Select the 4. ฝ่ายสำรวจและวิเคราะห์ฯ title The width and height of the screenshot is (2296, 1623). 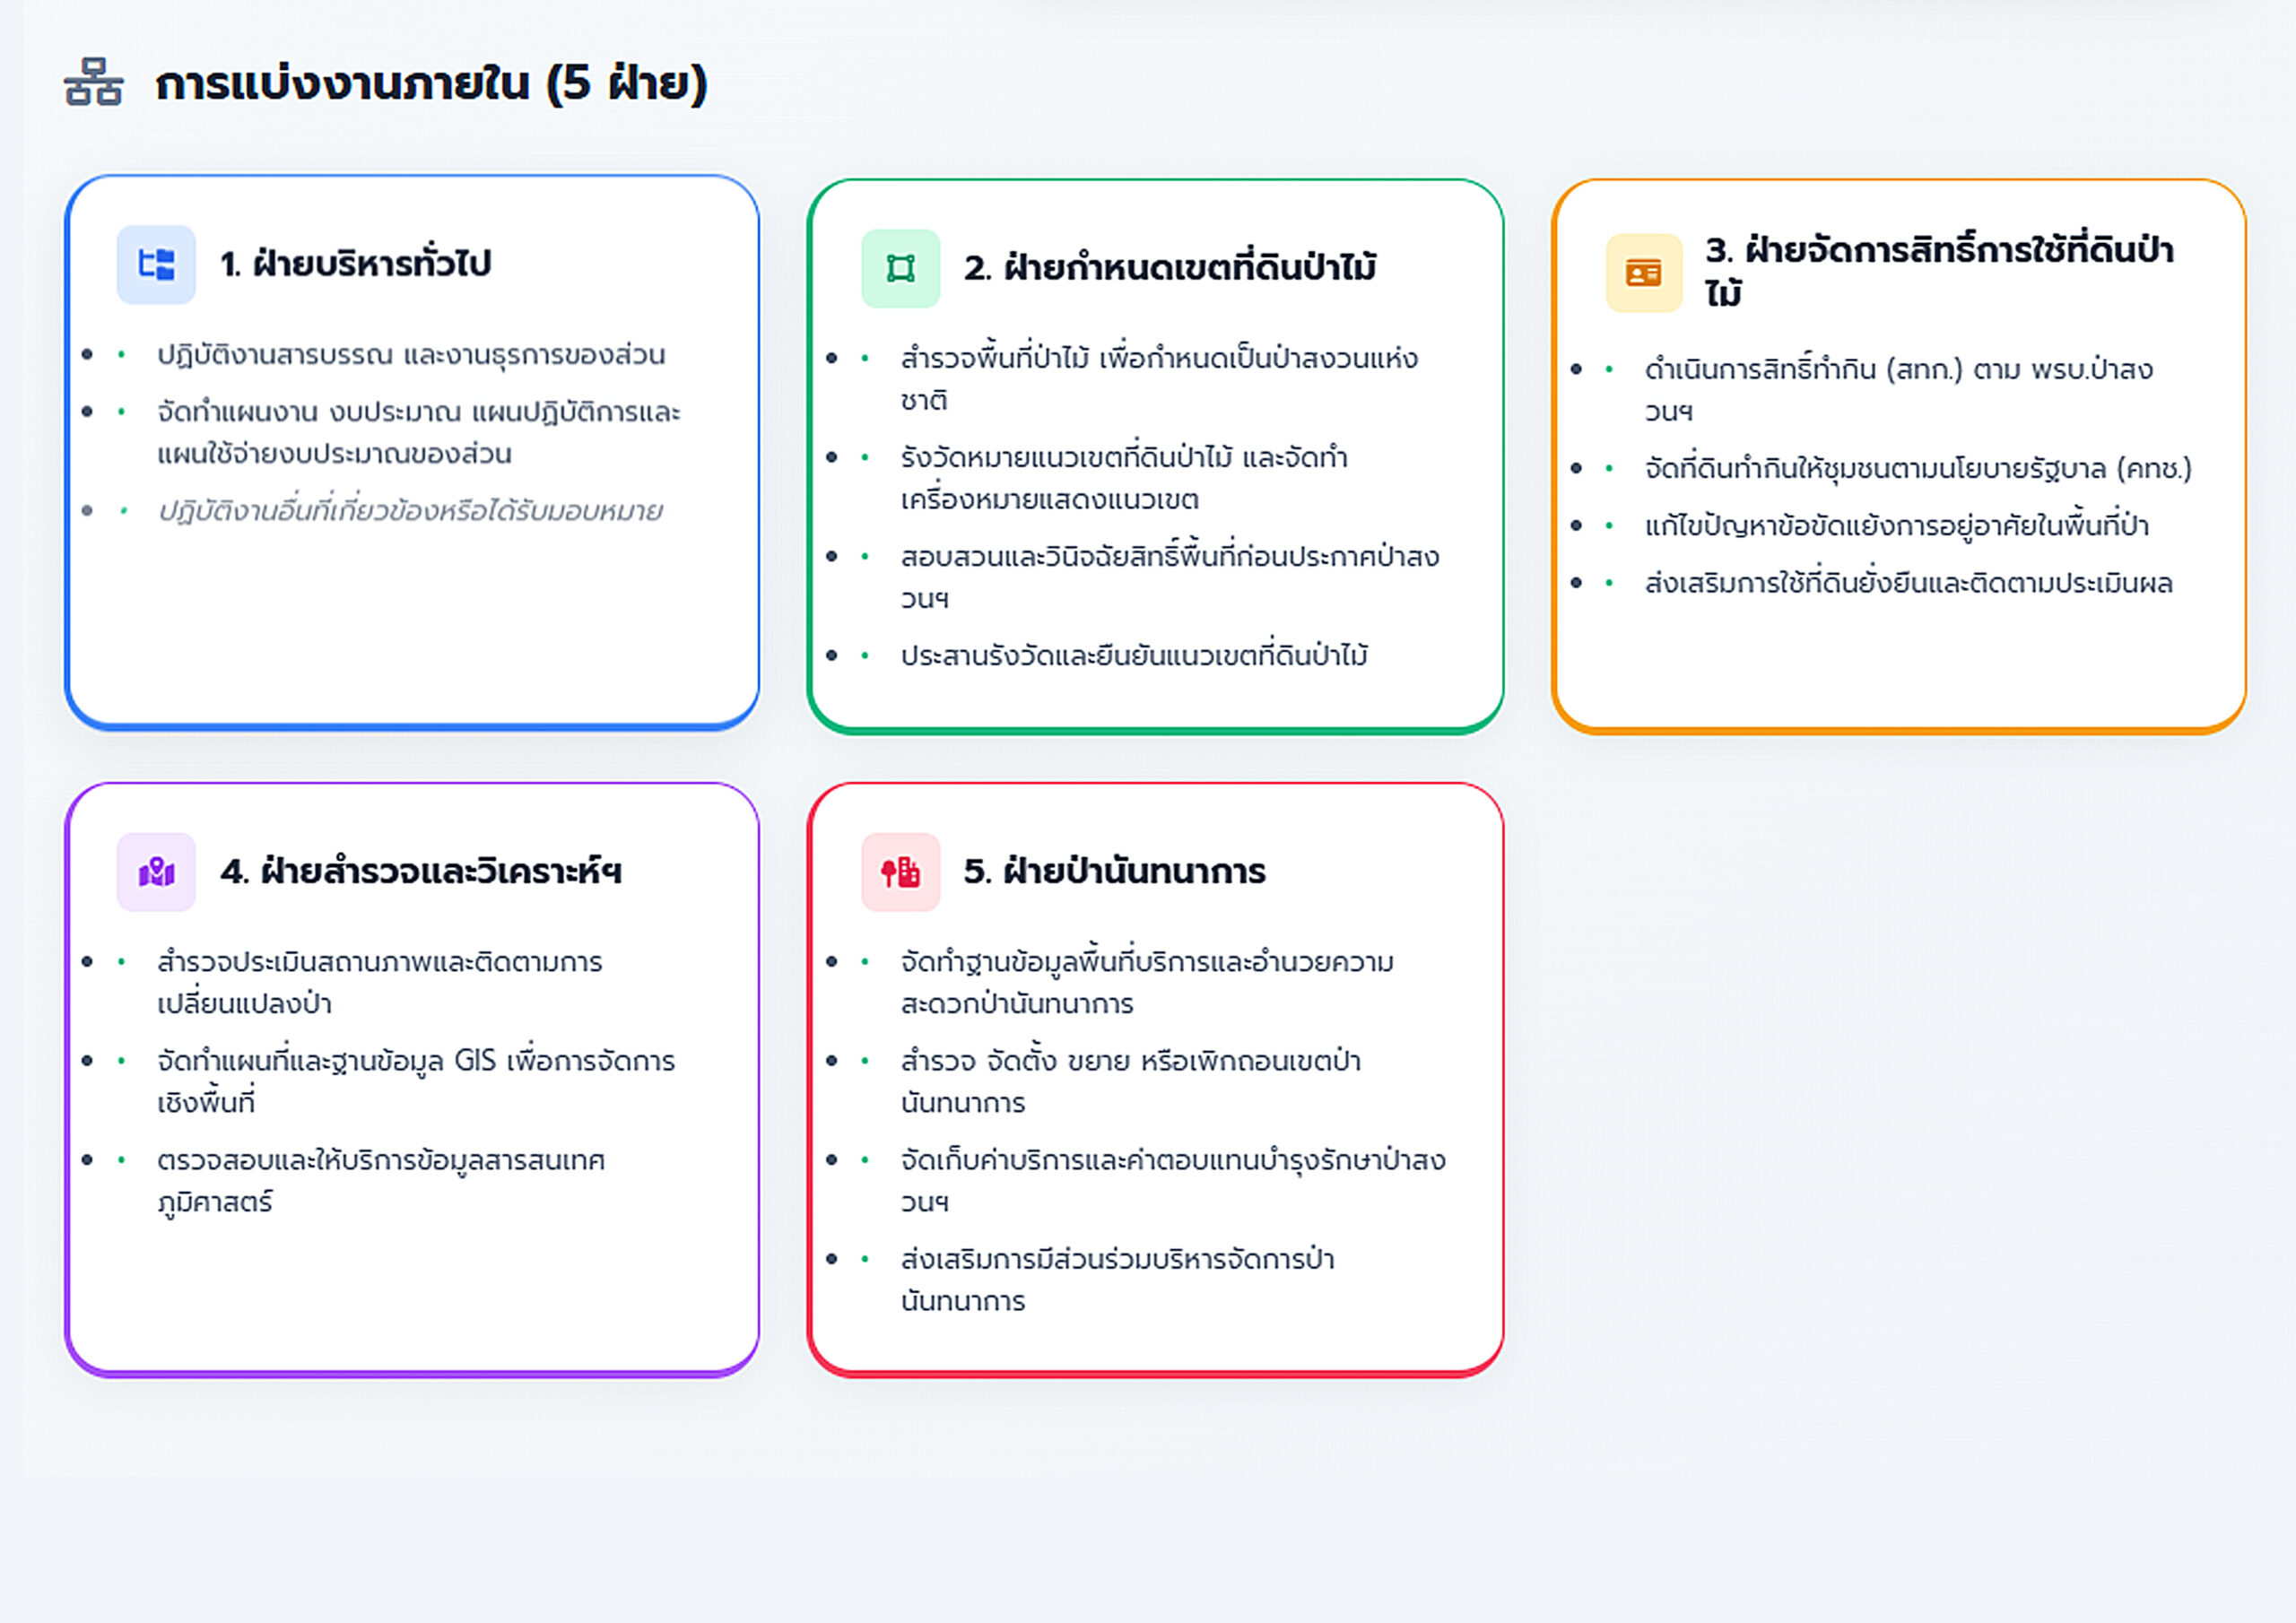coord(421,871)
